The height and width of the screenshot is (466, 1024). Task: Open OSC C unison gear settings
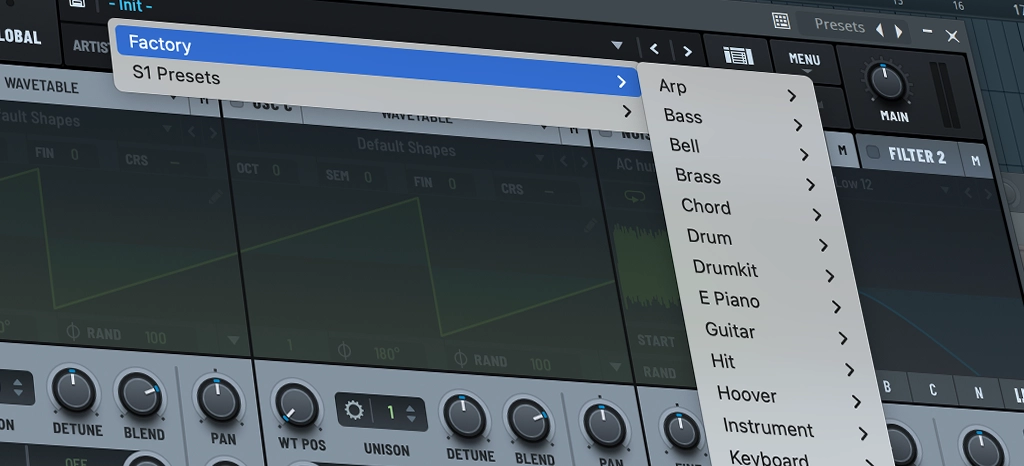coord(353,411)
